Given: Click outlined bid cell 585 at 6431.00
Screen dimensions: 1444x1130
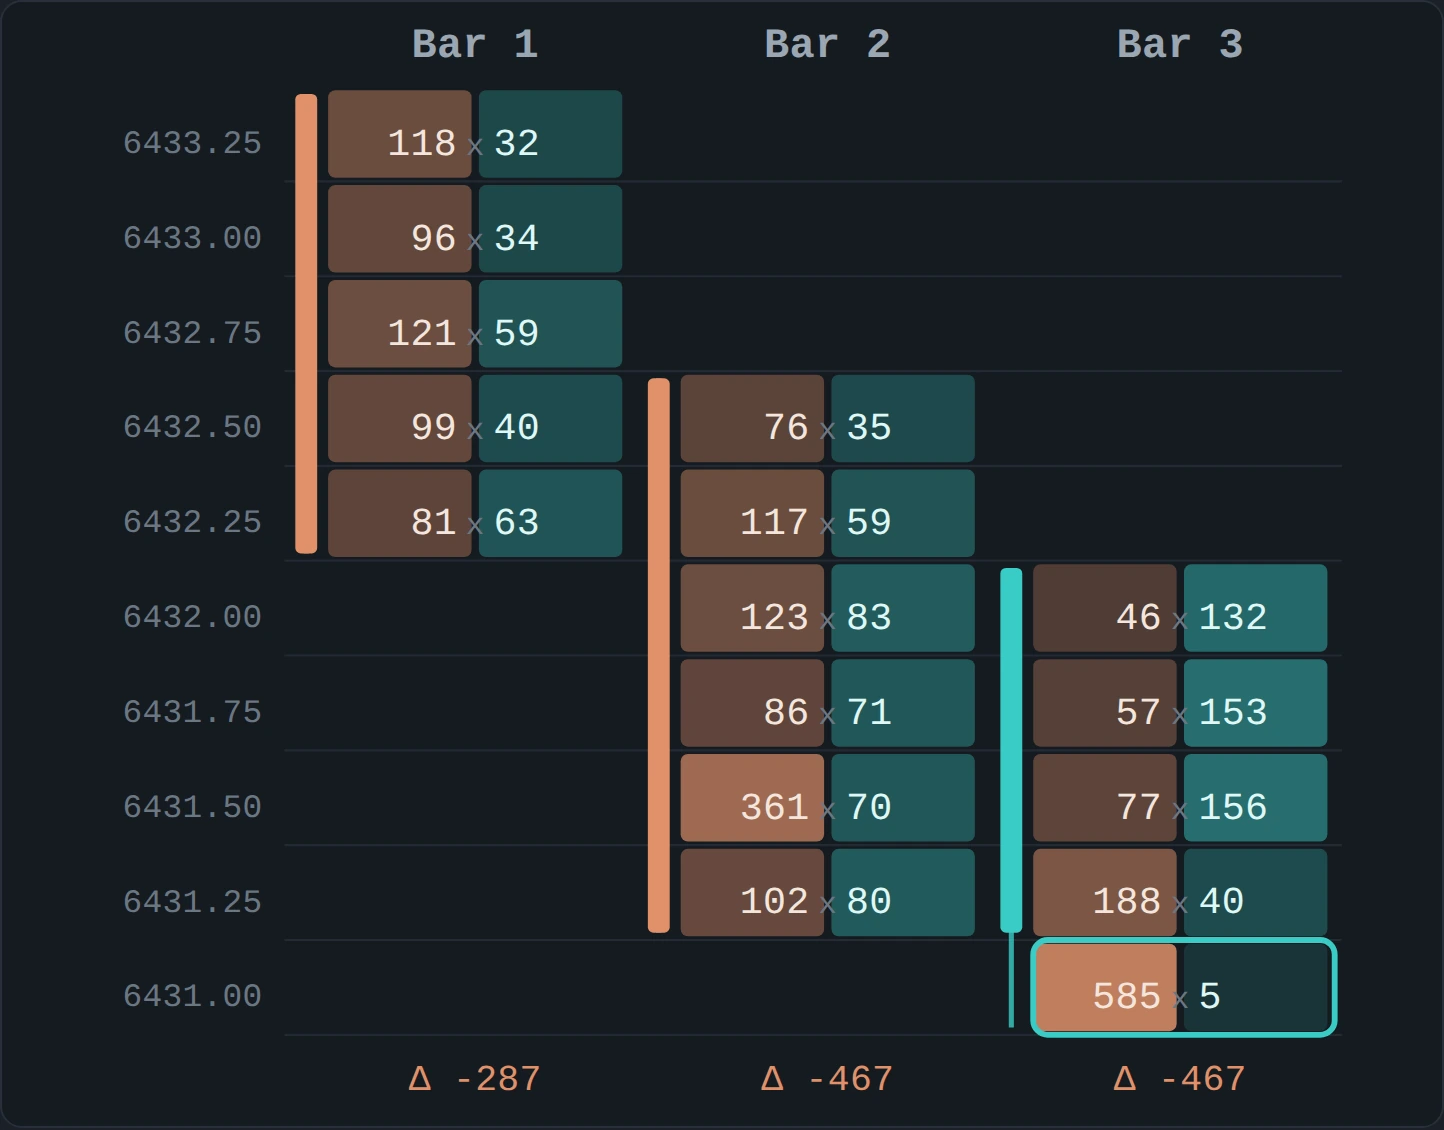Looking at the screenshot, I should point(1106,988).
